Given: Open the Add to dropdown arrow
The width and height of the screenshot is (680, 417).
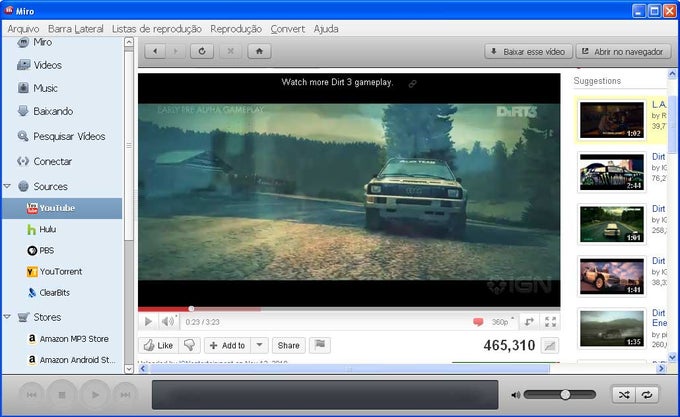Looking at the screenshot, I should tap(259, 345).
